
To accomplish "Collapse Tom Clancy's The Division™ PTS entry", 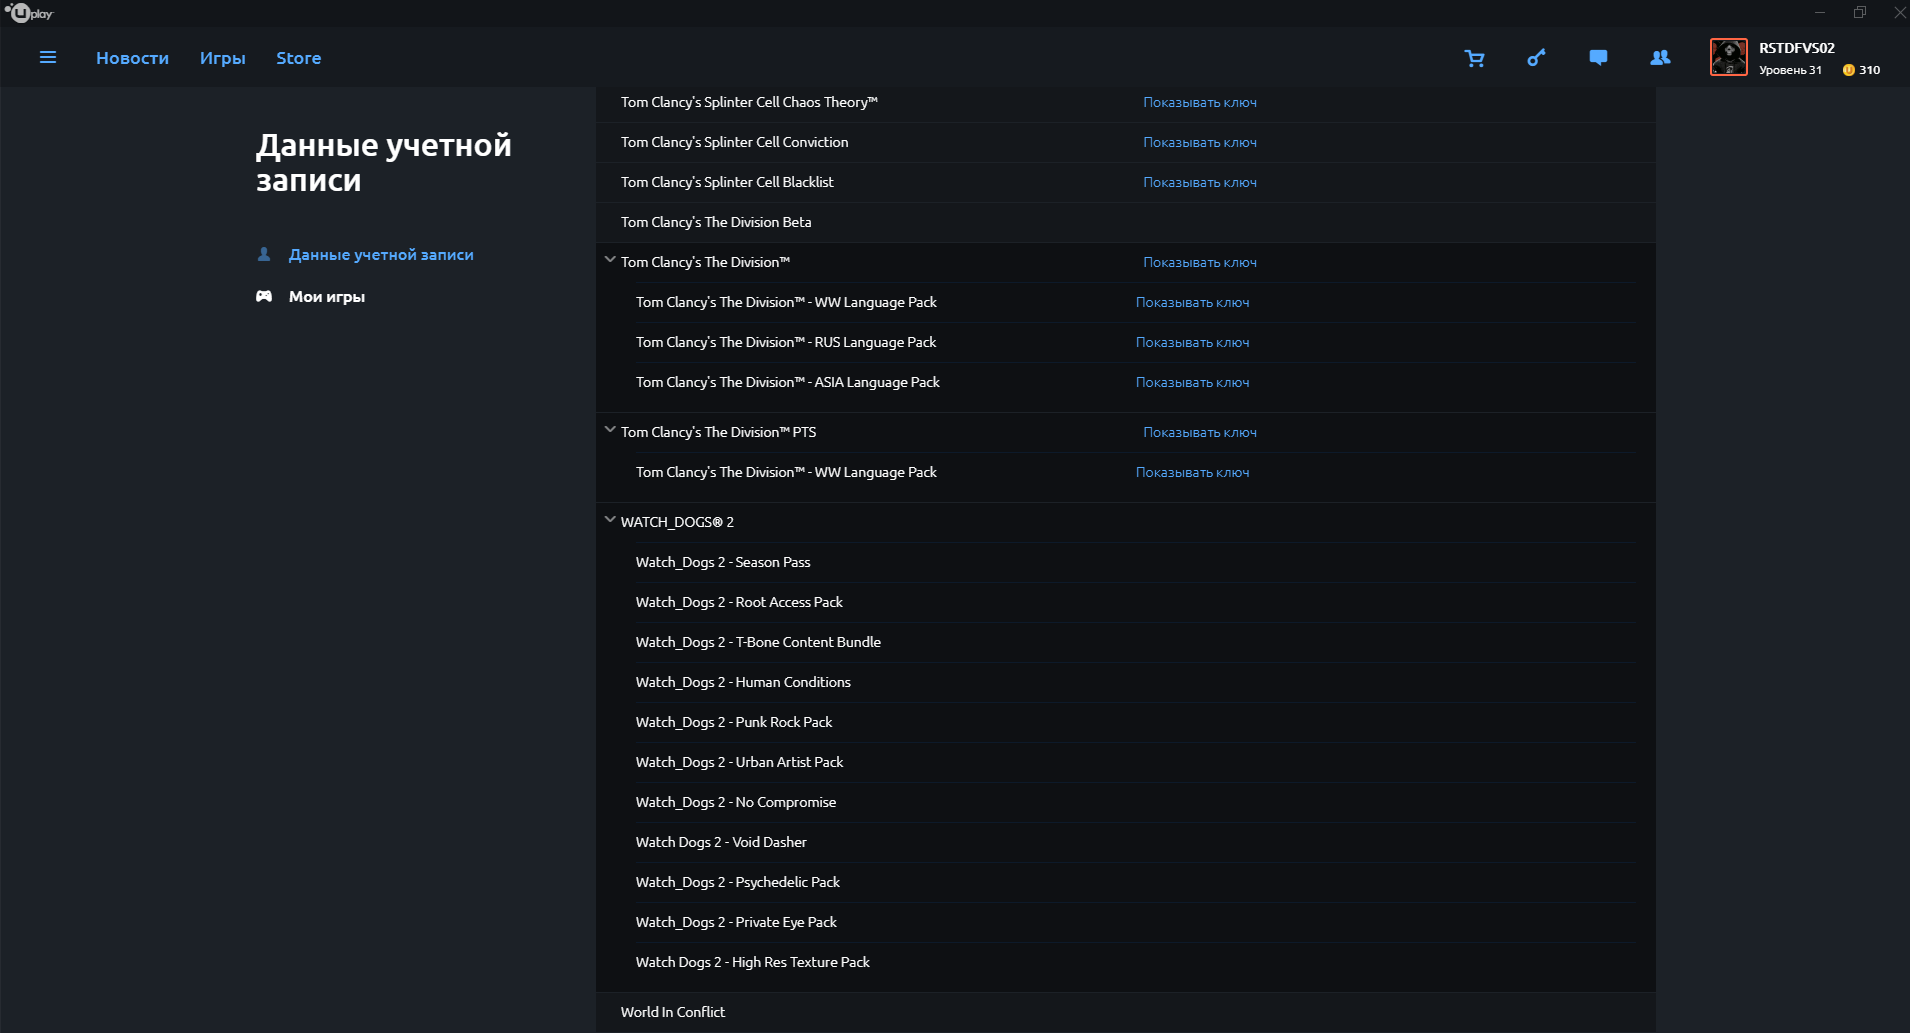I will tap(610, 430).
